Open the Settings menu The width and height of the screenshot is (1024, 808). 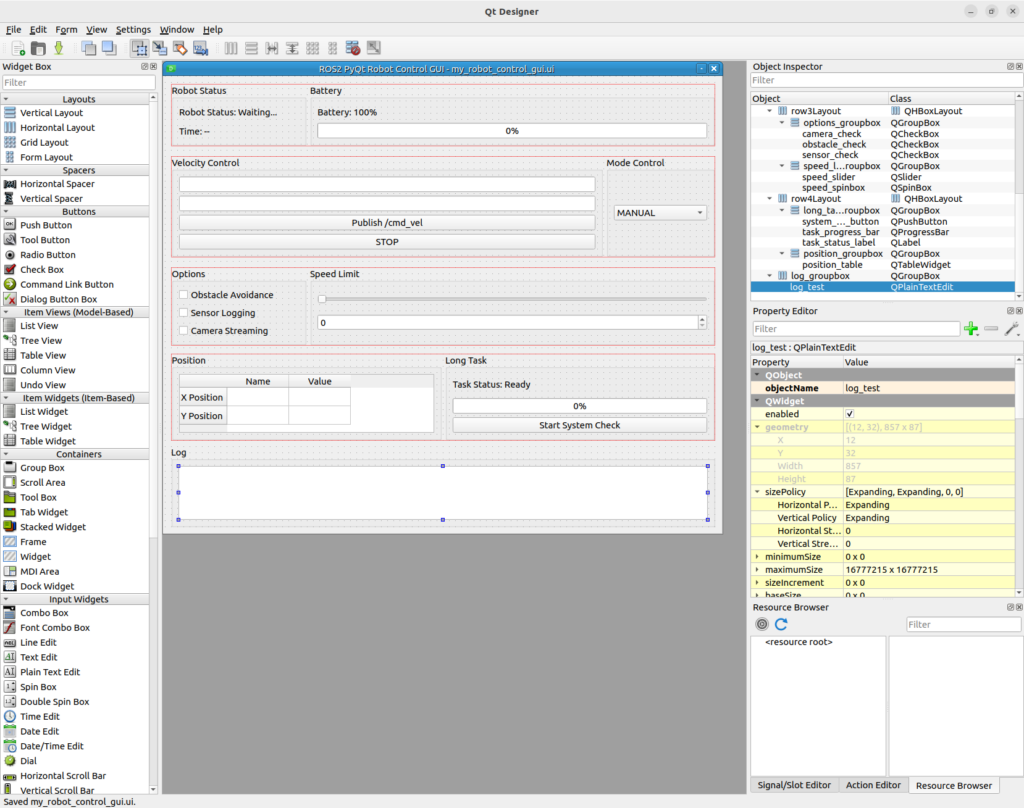133,29
